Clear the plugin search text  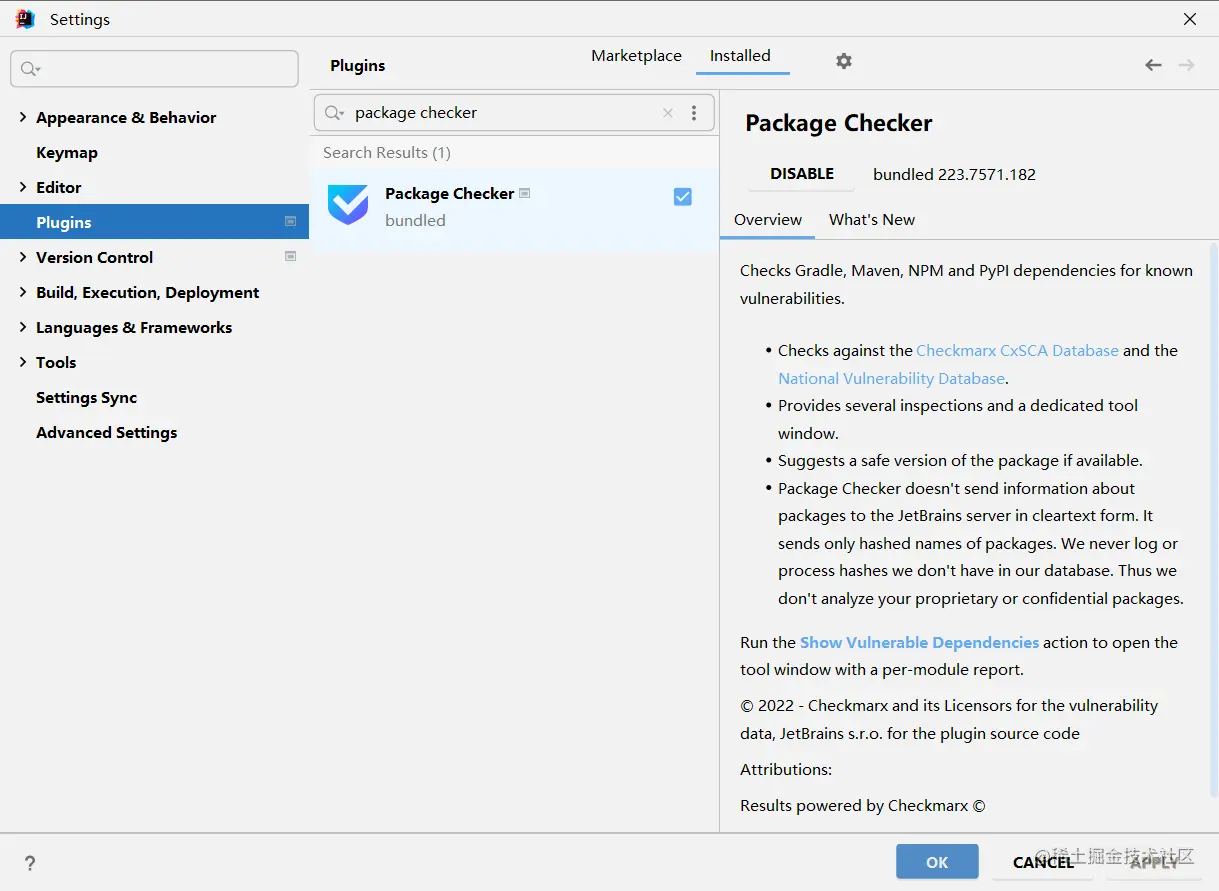pos(668,113)
